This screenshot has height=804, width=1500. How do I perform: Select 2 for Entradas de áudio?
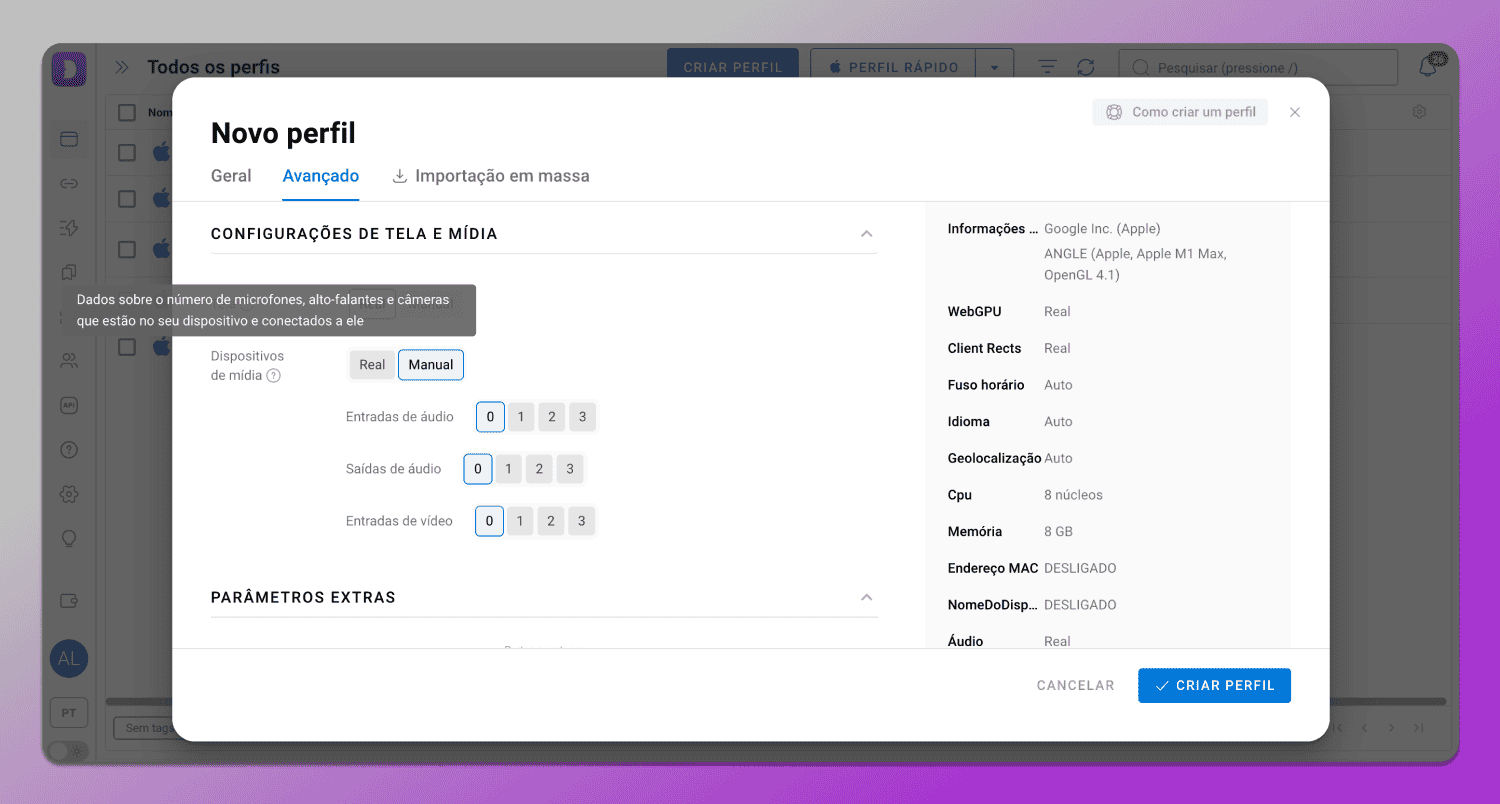tap(552, 417)
